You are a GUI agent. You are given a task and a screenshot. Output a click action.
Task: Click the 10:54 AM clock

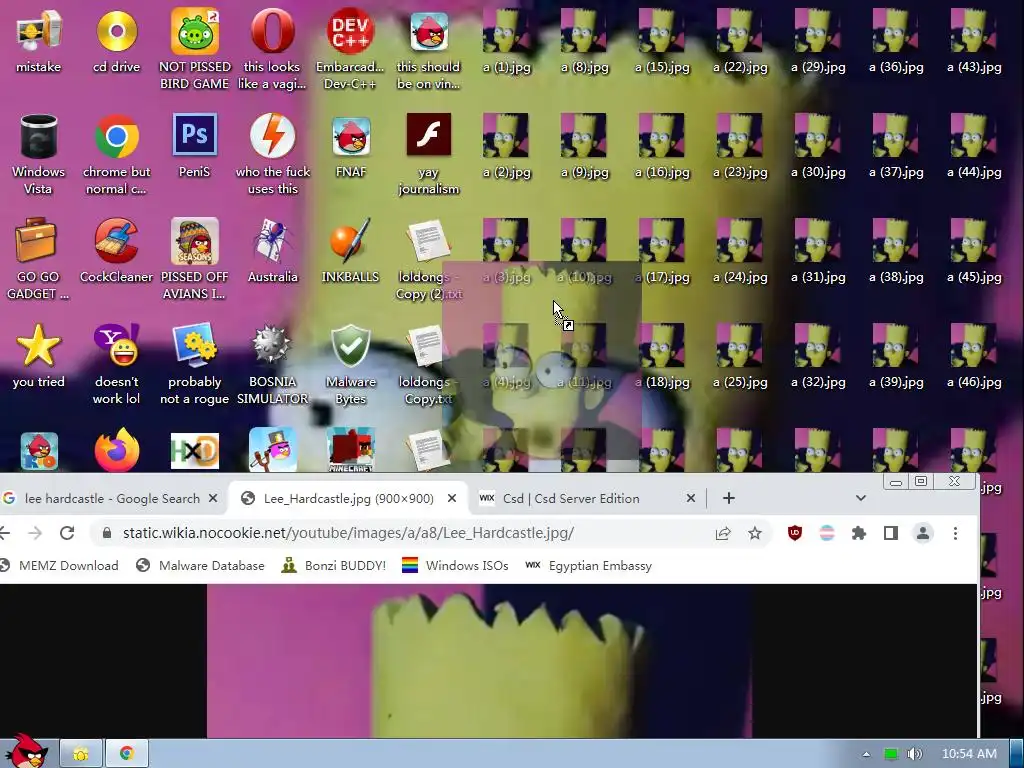pyautogui.click(x=969, y=754)
